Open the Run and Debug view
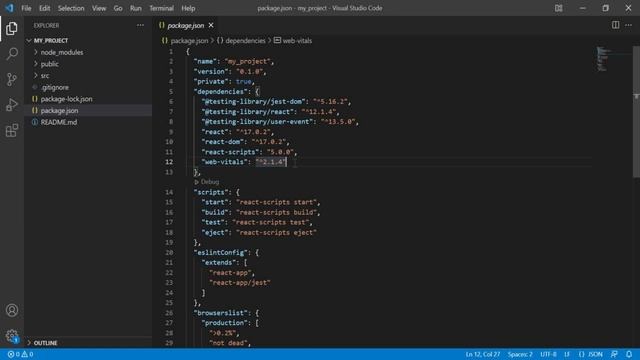This screenshot has height=360, width=640. [x=12, y=105]
